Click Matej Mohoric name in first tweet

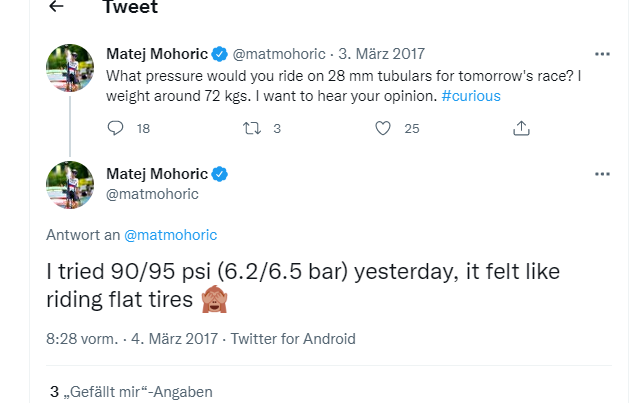click(157, 53)
